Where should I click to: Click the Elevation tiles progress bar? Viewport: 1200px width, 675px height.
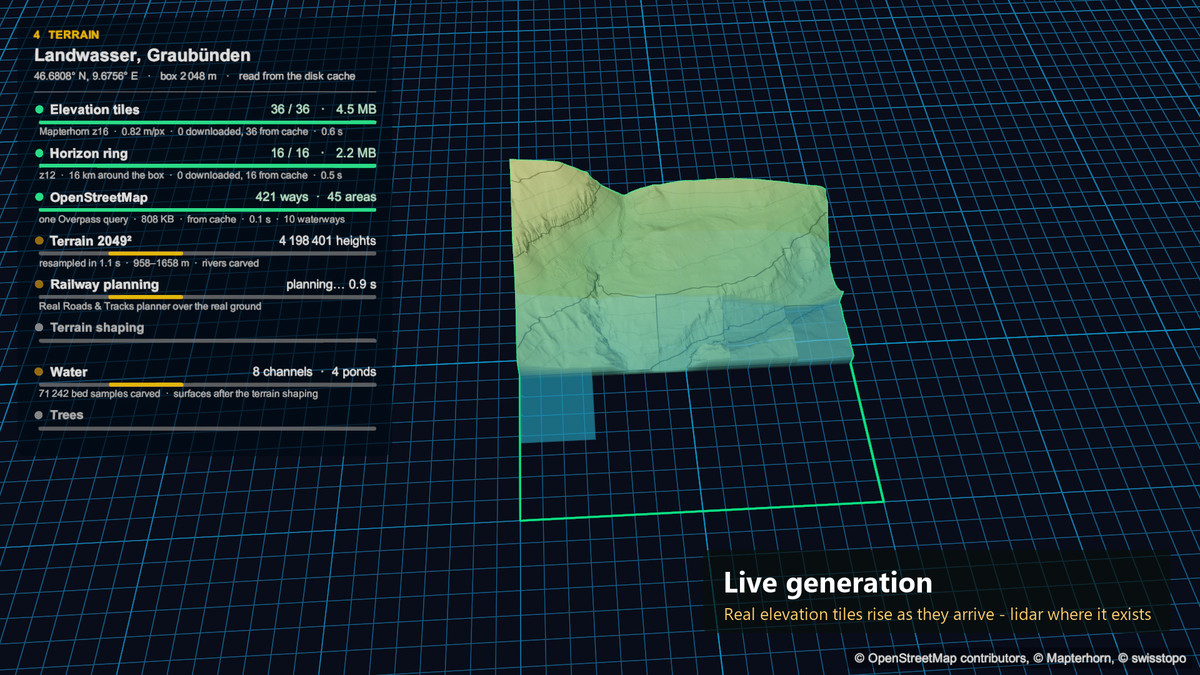pos(207,122)
